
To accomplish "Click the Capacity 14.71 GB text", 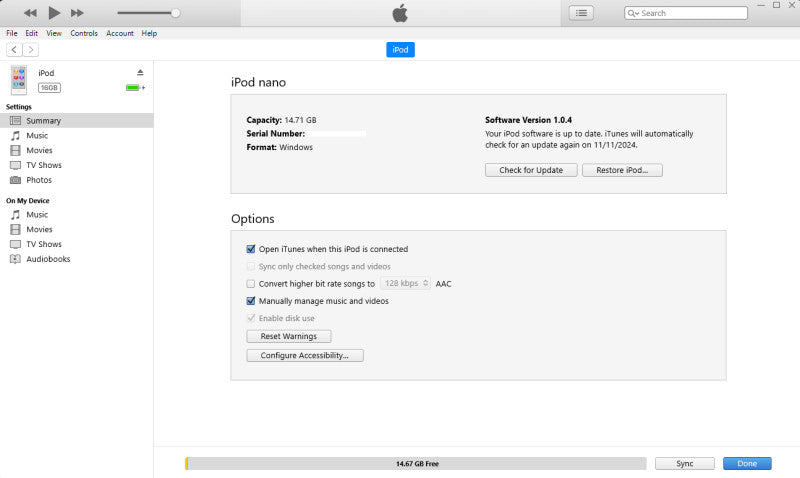I will 281,120.
